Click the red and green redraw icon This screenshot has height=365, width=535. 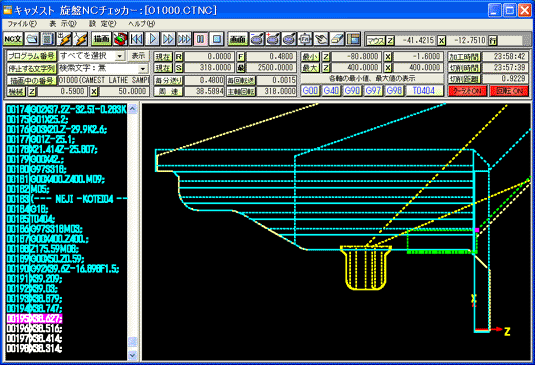(120, 39)
